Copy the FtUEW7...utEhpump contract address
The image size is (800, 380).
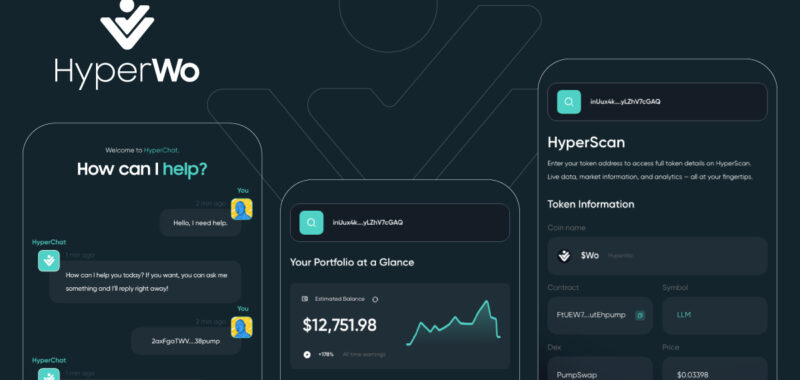(639, 315)
